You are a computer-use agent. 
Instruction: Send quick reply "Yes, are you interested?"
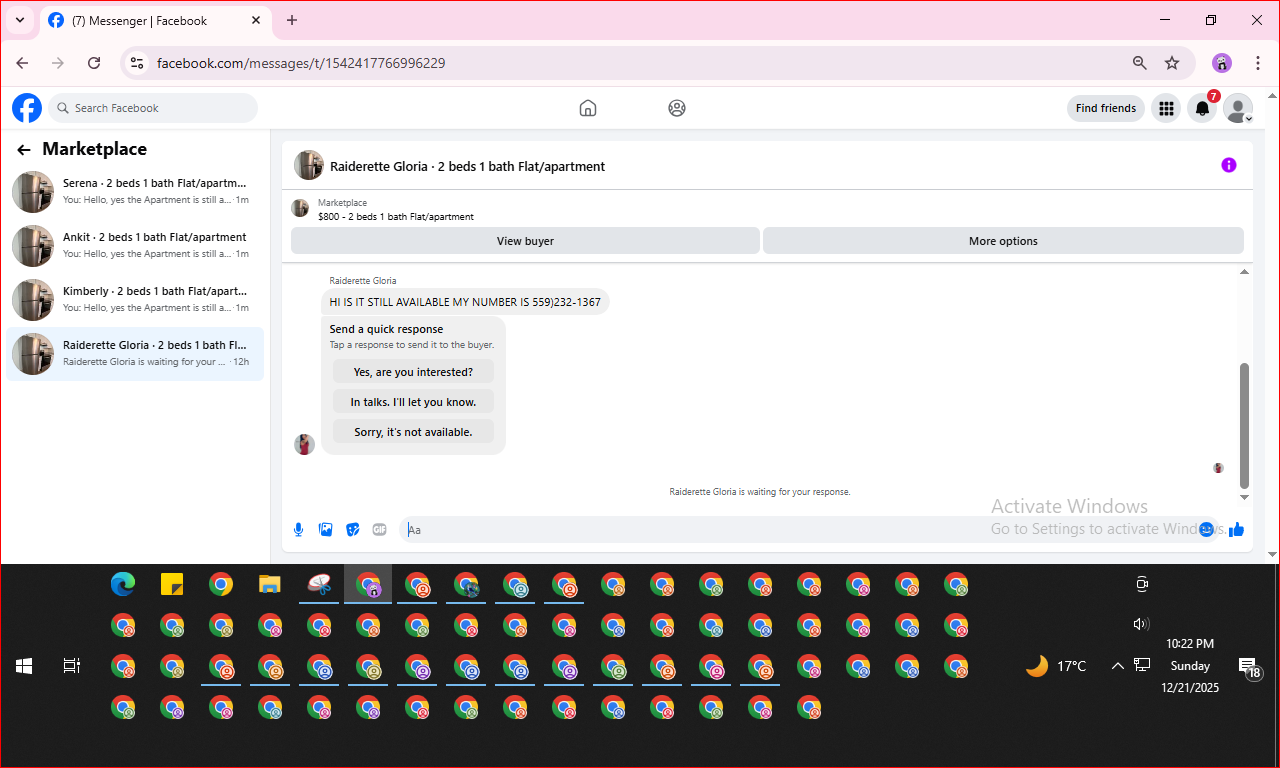pyautogui.click(x=413, y=372)
